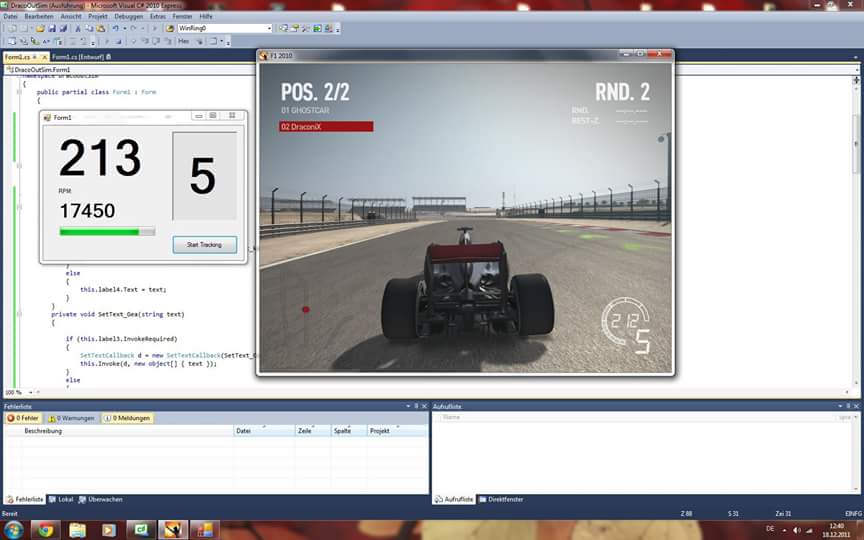Open Windows Explorer from the taskbar
The height and width of the screenshot is (540, 864).
[78, 530]
